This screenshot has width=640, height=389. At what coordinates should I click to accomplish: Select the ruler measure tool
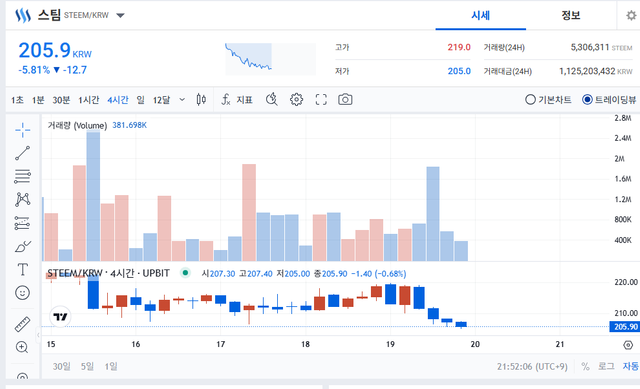click(x=22, y=324)
